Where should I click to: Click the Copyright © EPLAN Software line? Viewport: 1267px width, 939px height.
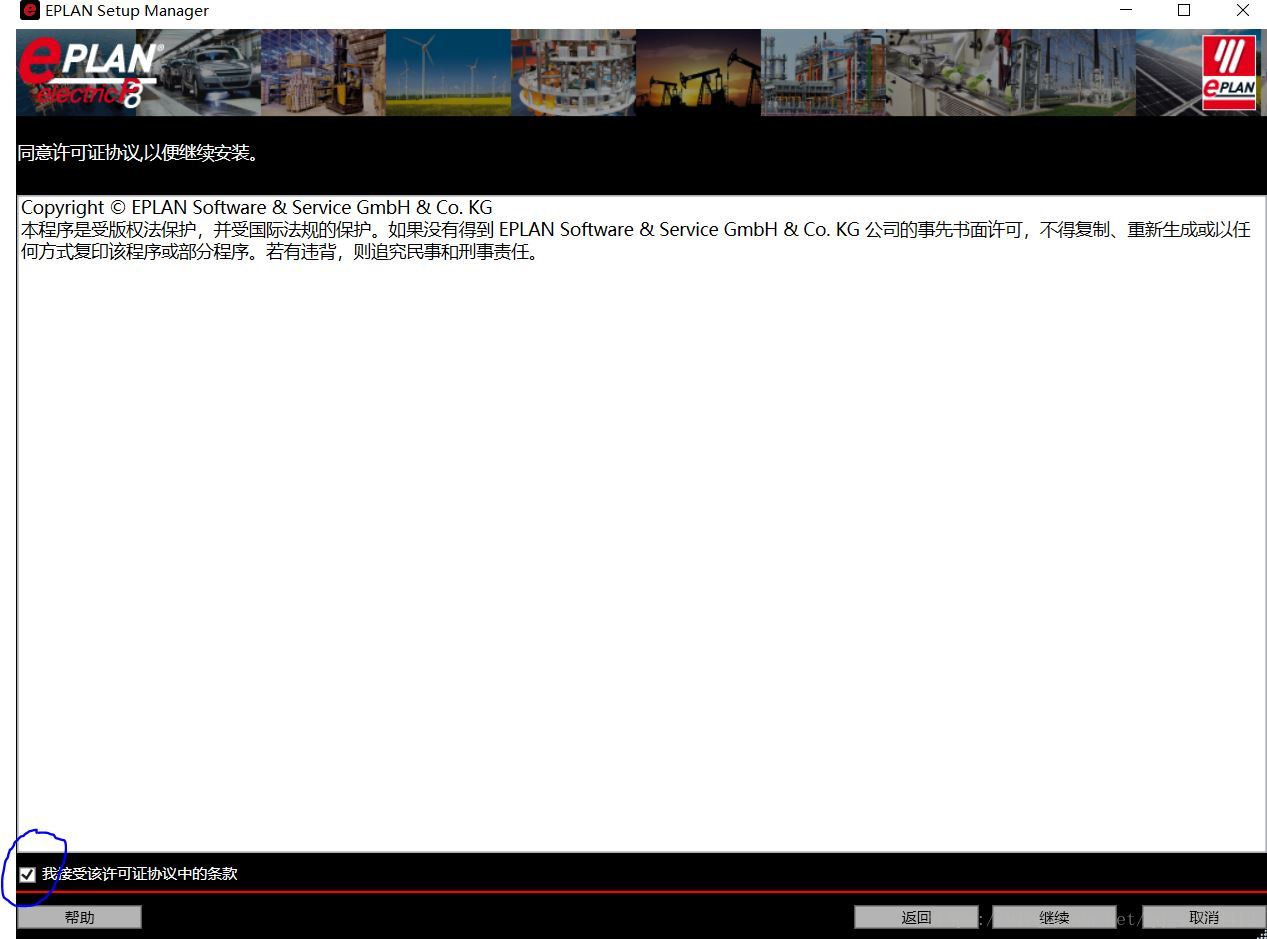257,208
